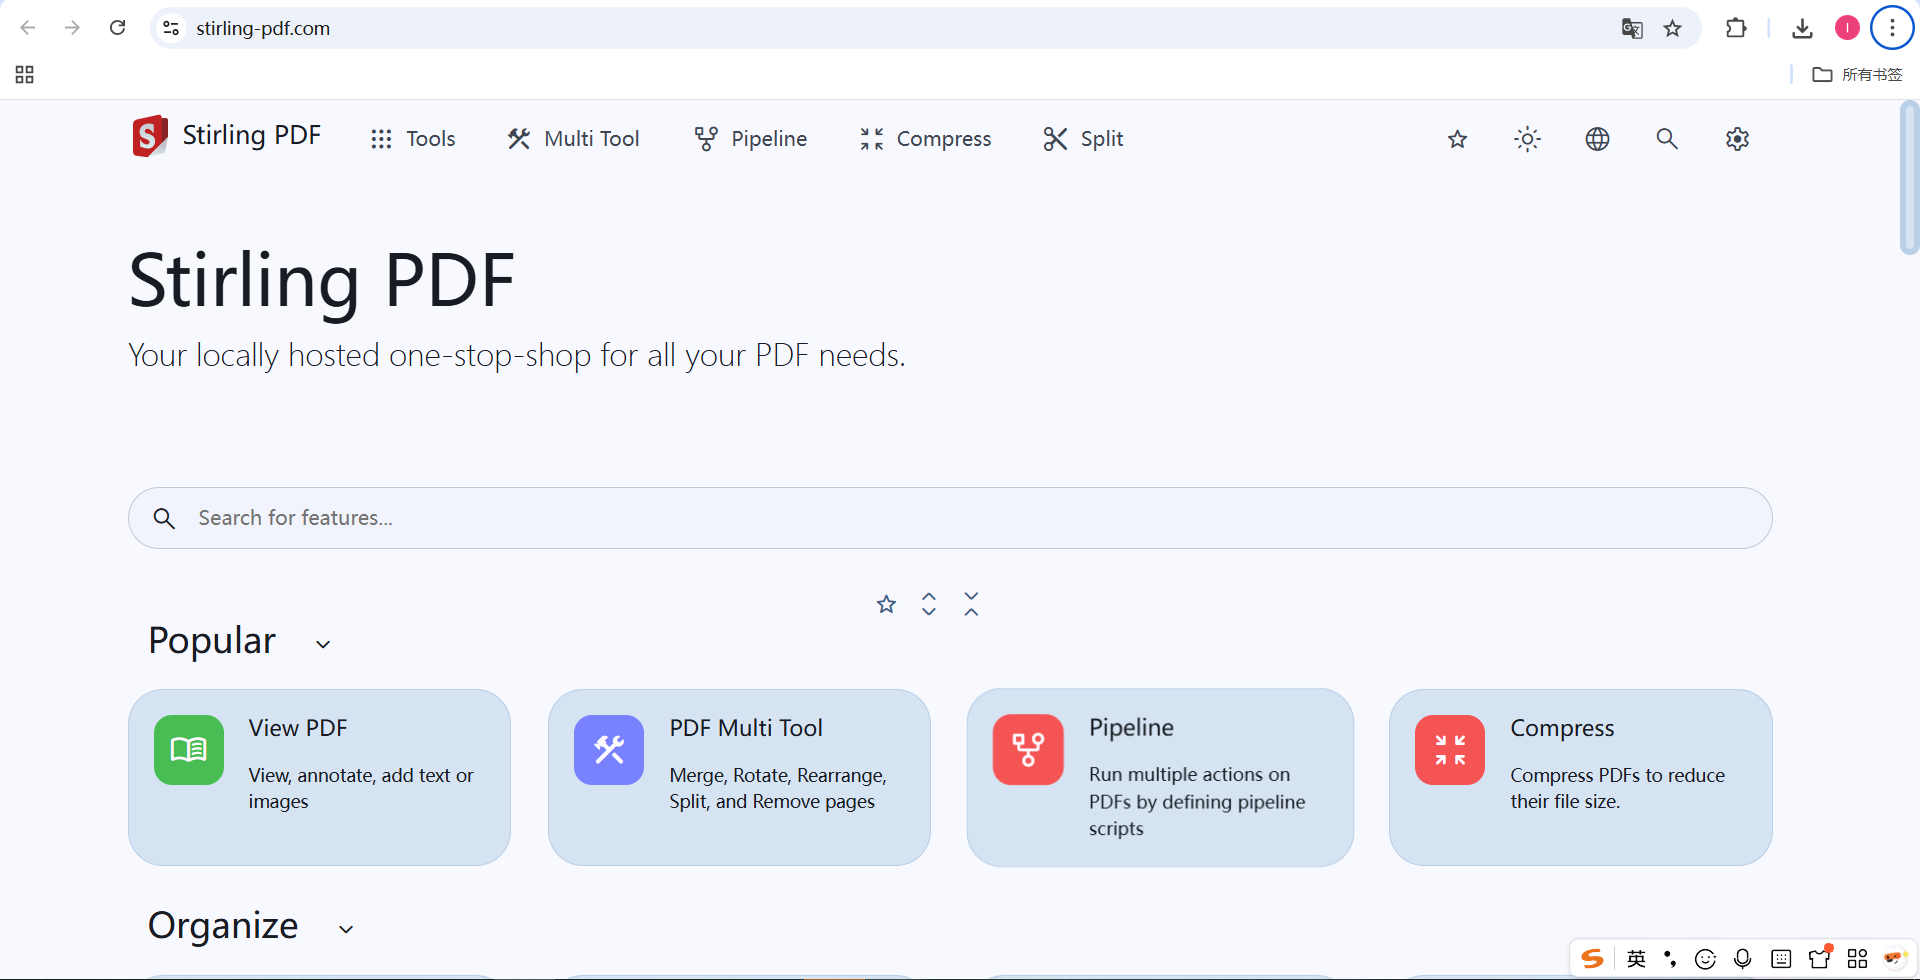Open settings gear in the navbar
1920x980 pixels.
coord(1737,139)
